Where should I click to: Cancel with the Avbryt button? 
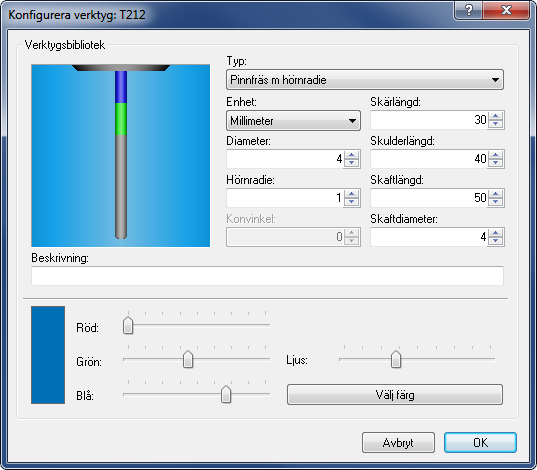(x=398, y=443)
